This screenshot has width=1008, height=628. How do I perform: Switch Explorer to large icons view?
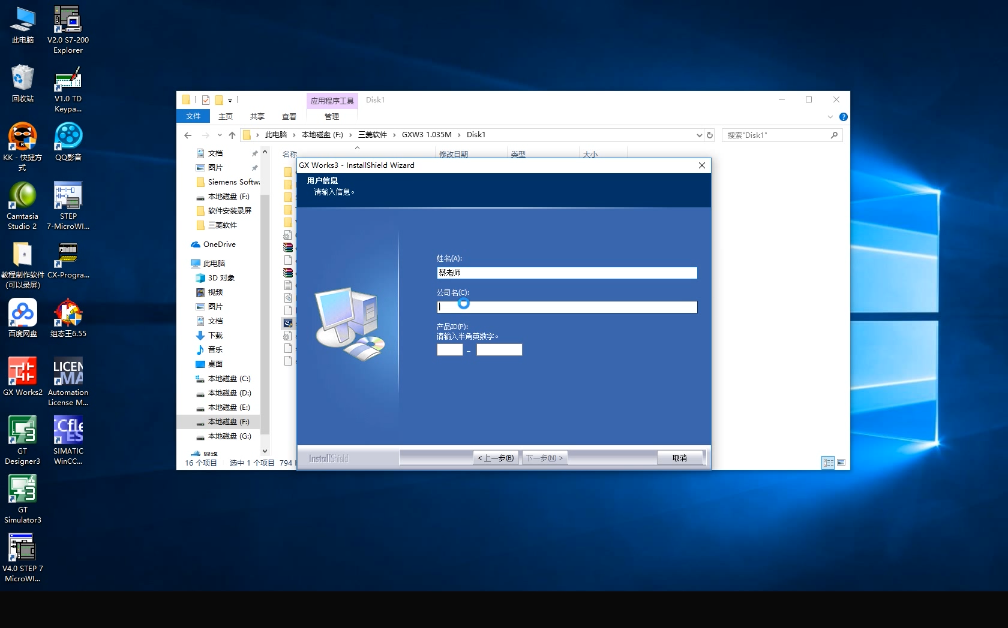tap(840, 463)
